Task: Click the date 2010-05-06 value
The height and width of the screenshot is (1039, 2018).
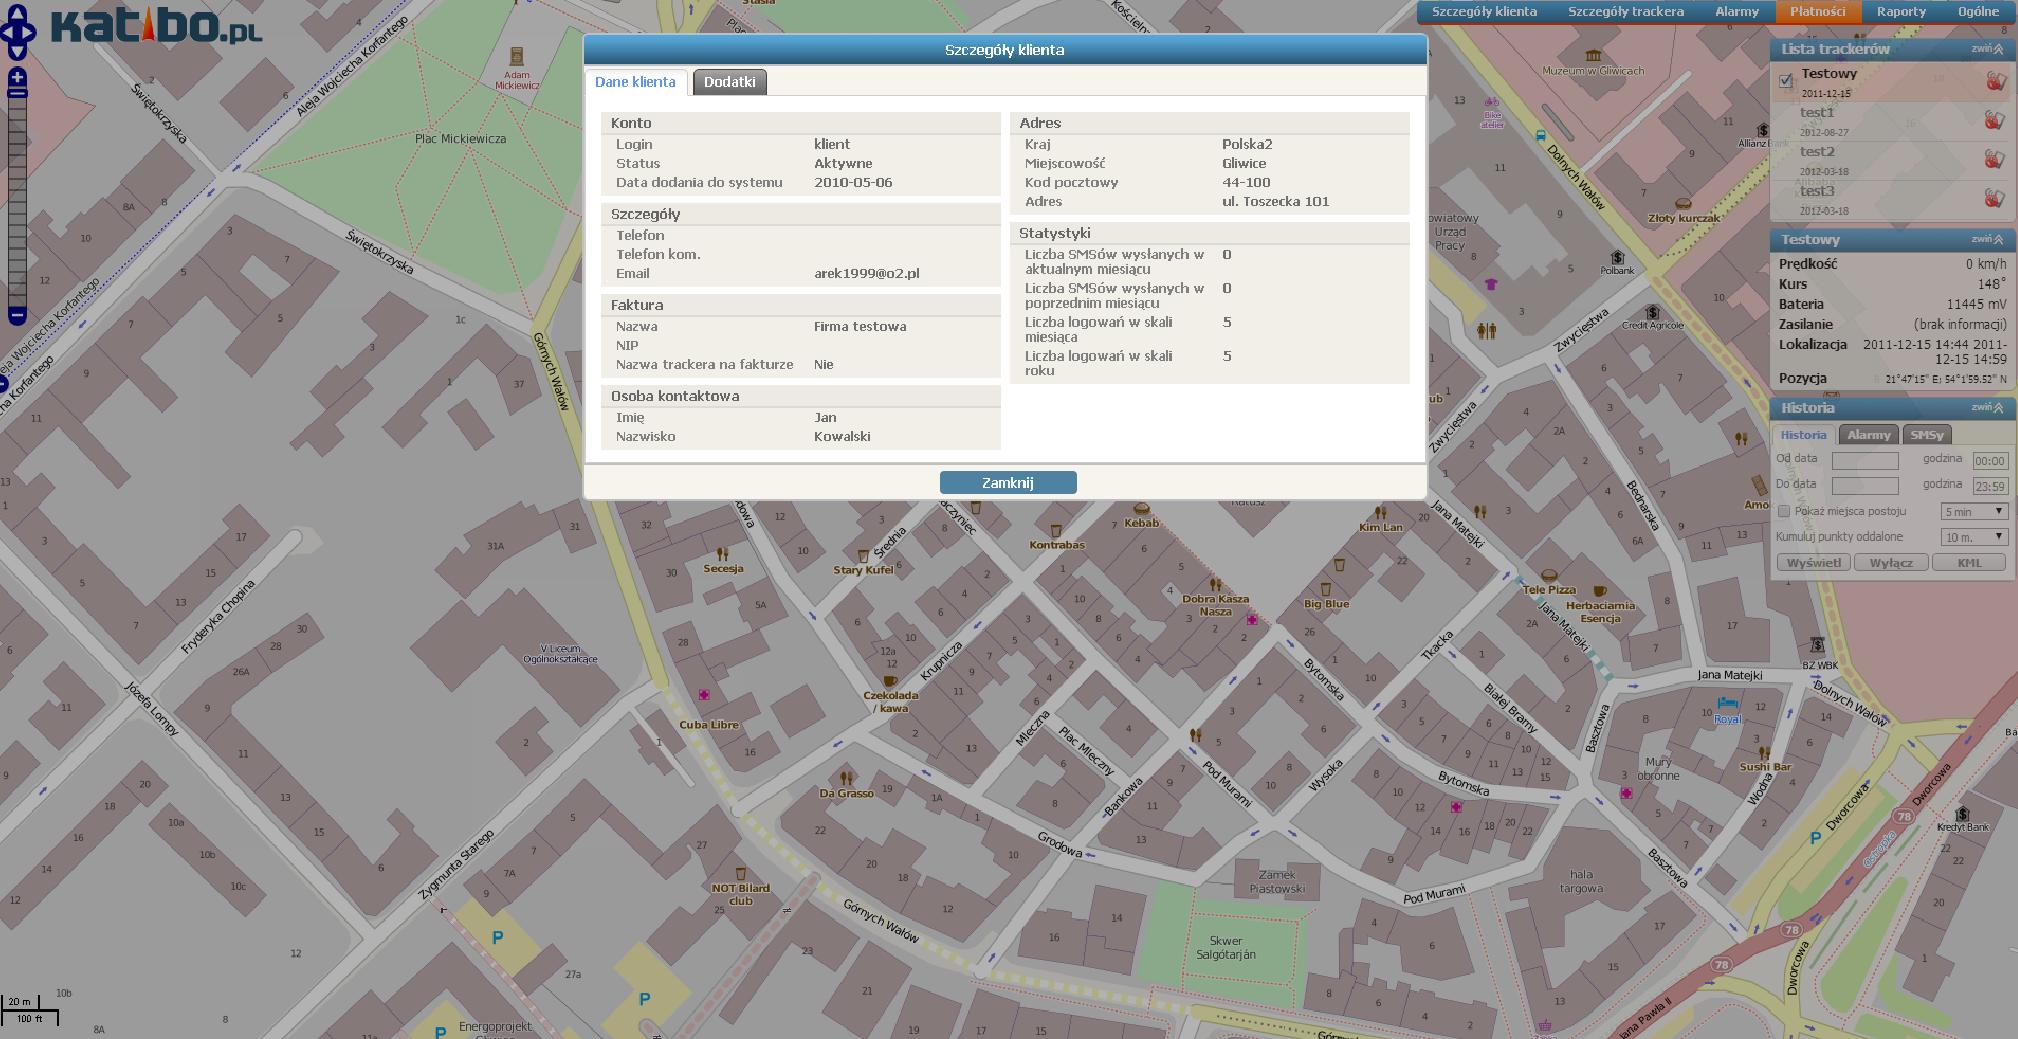Action: [x=853, y=182]
